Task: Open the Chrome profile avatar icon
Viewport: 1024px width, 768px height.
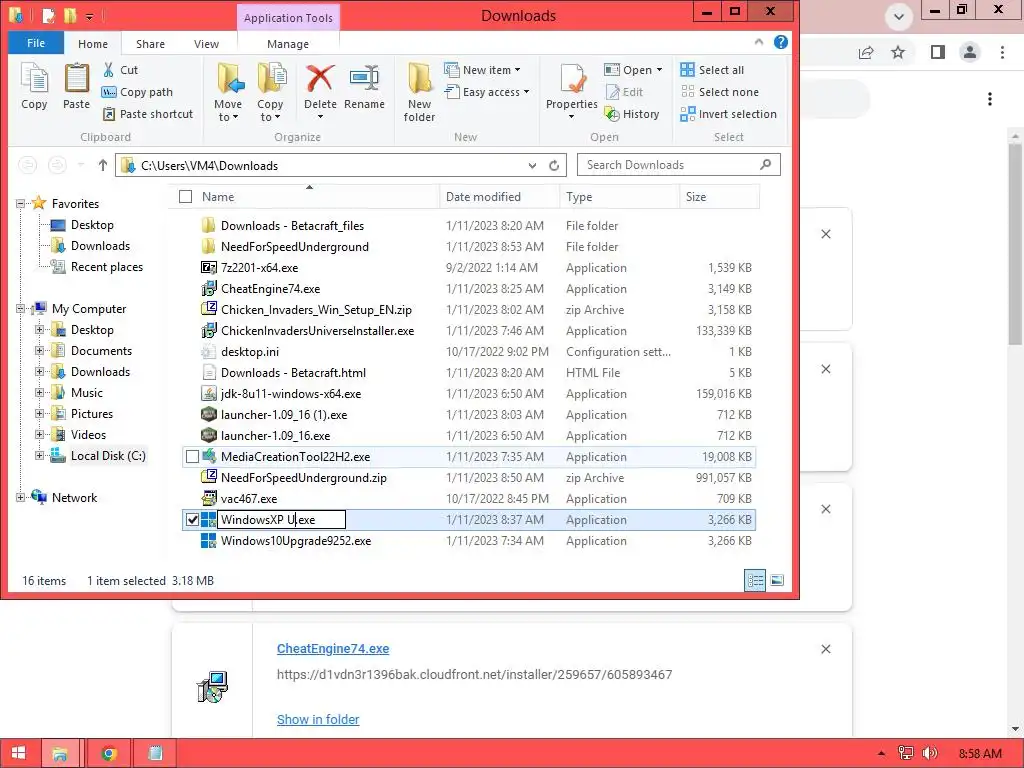Action: point(970,52)
